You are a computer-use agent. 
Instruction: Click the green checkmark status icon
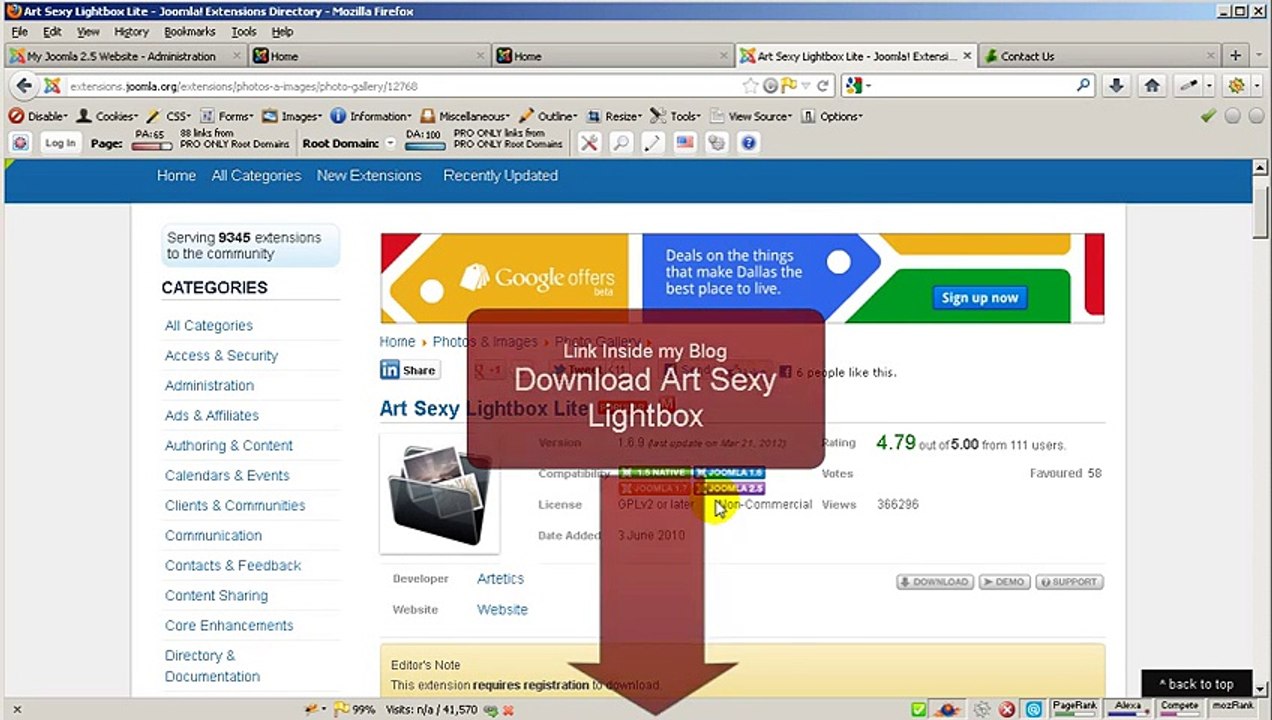[x=1208, y=116]
